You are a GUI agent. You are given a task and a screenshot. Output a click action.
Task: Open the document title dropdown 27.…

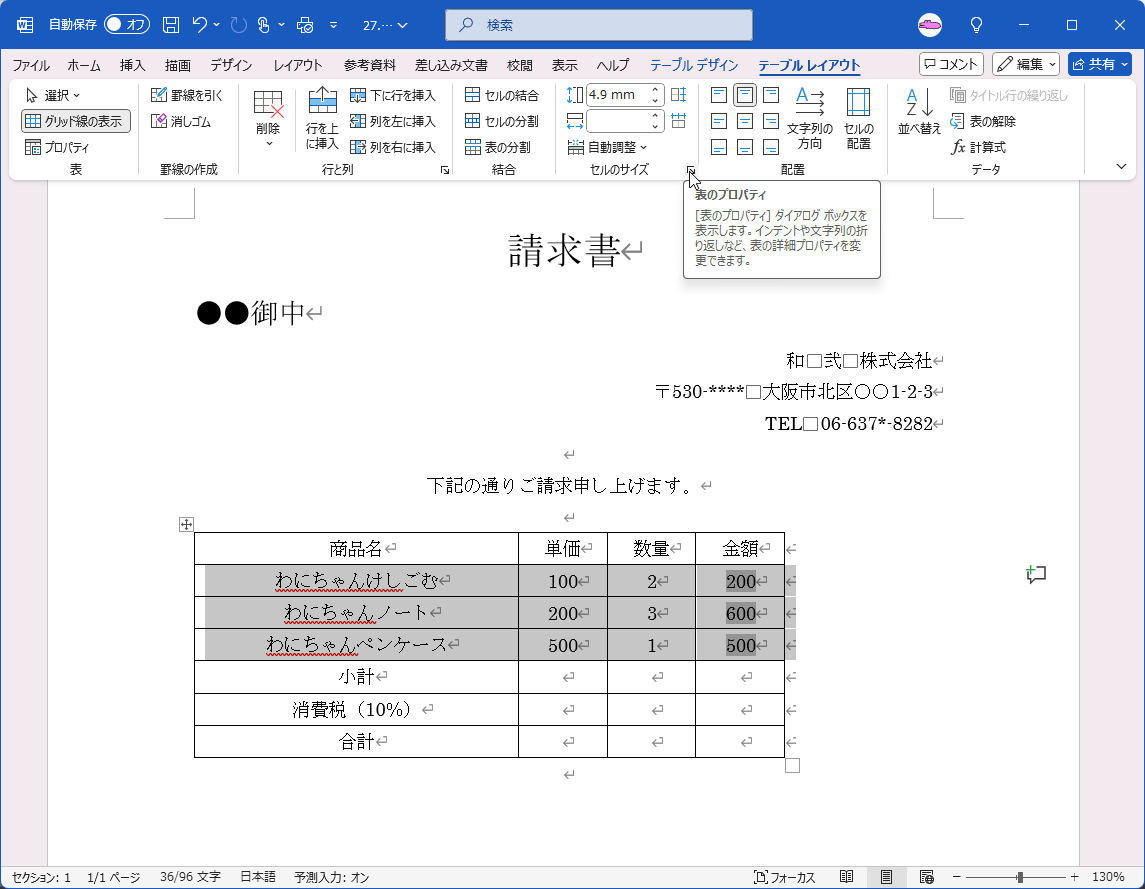tap(385, 25)
